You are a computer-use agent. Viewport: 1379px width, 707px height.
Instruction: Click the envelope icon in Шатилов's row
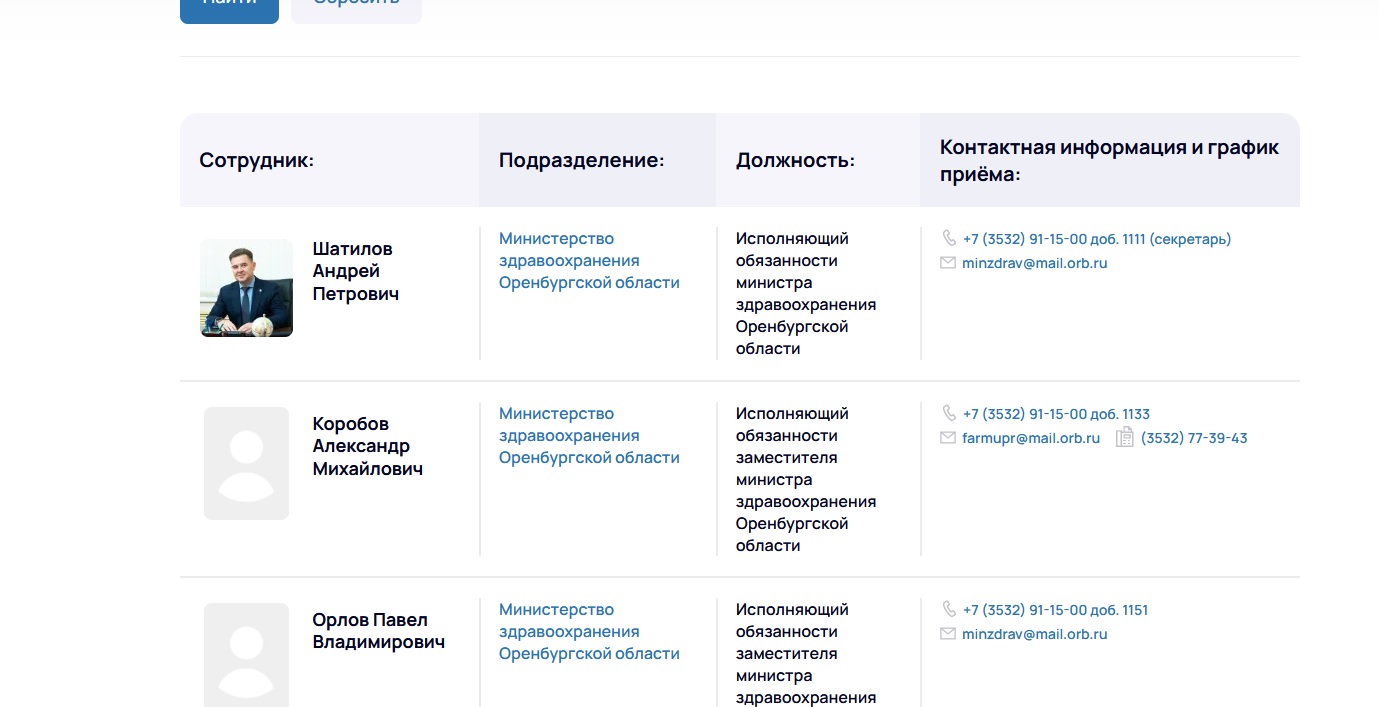948,263
